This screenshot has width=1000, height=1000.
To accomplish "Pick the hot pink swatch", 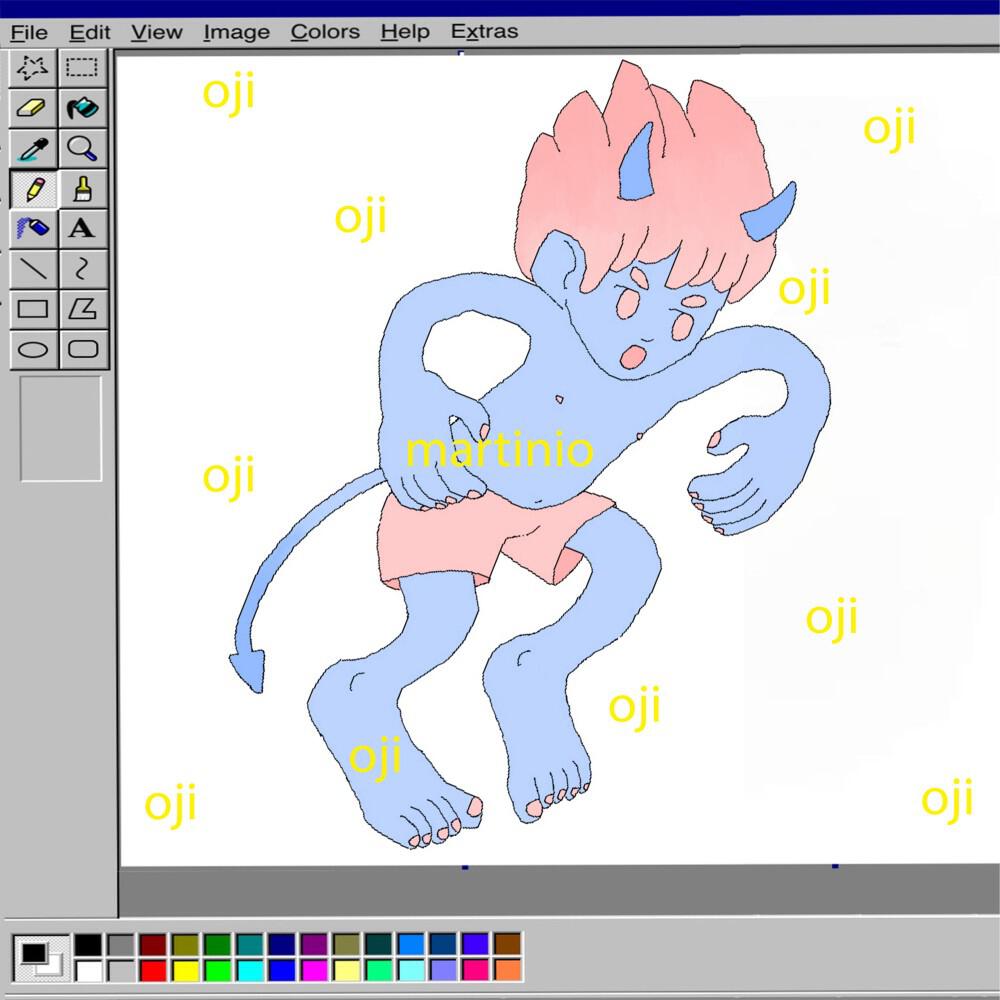I will coord(475,971).
